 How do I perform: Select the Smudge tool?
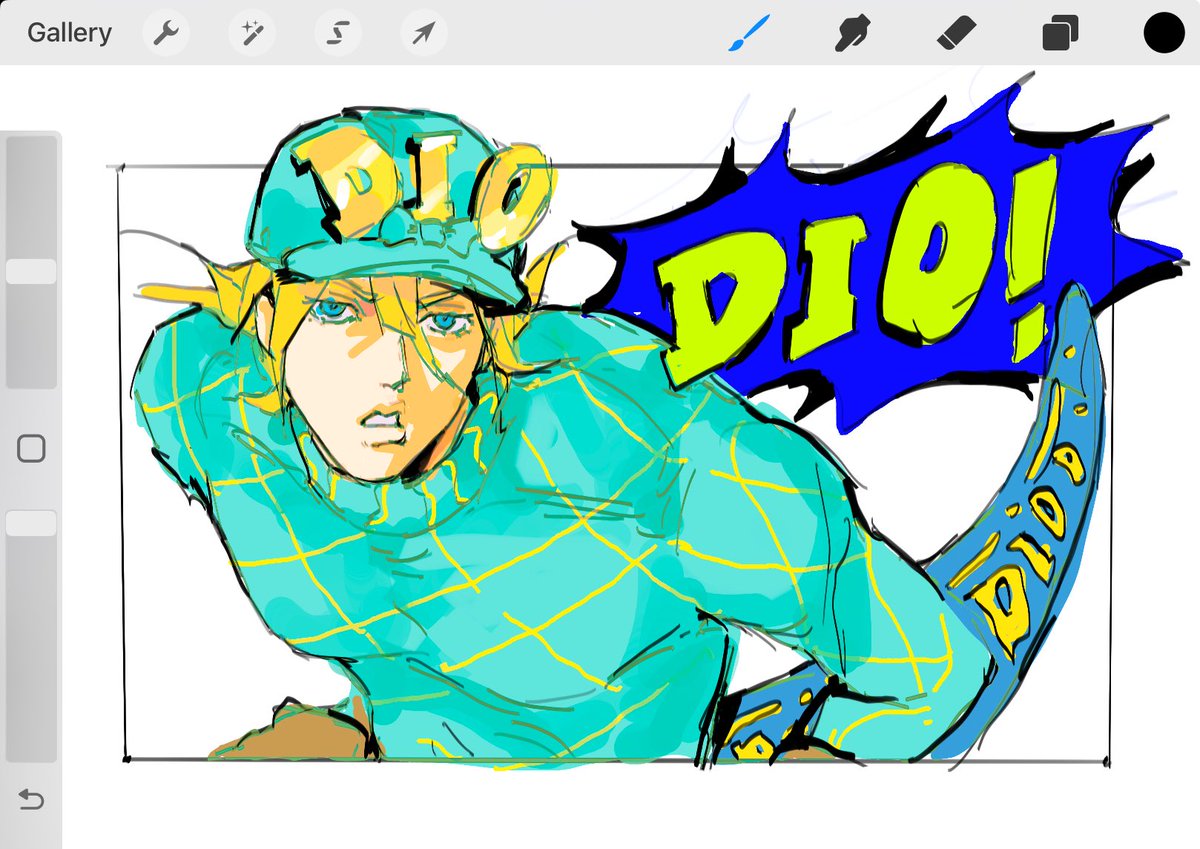854,34
